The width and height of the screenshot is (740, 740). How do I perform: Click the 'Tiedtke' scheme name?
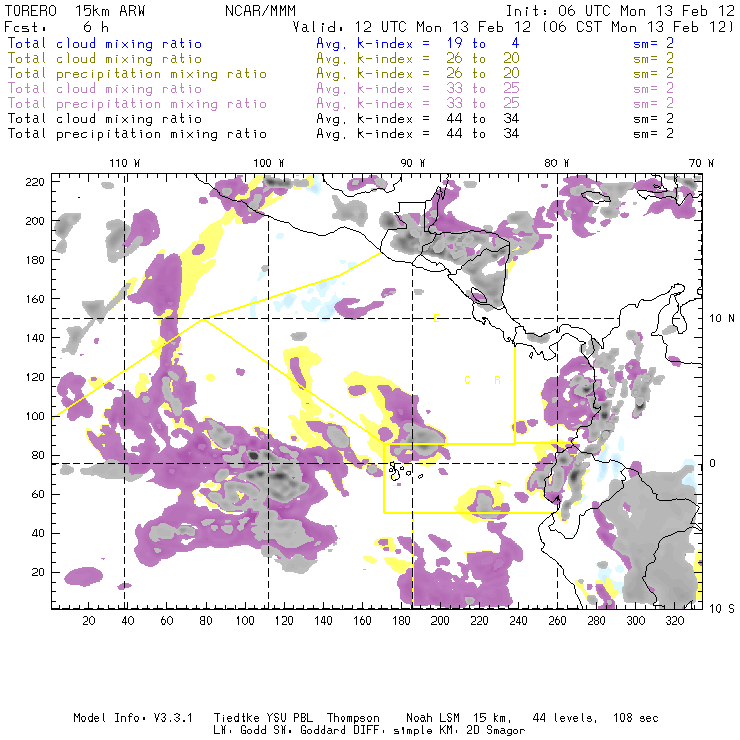(237, 718)
